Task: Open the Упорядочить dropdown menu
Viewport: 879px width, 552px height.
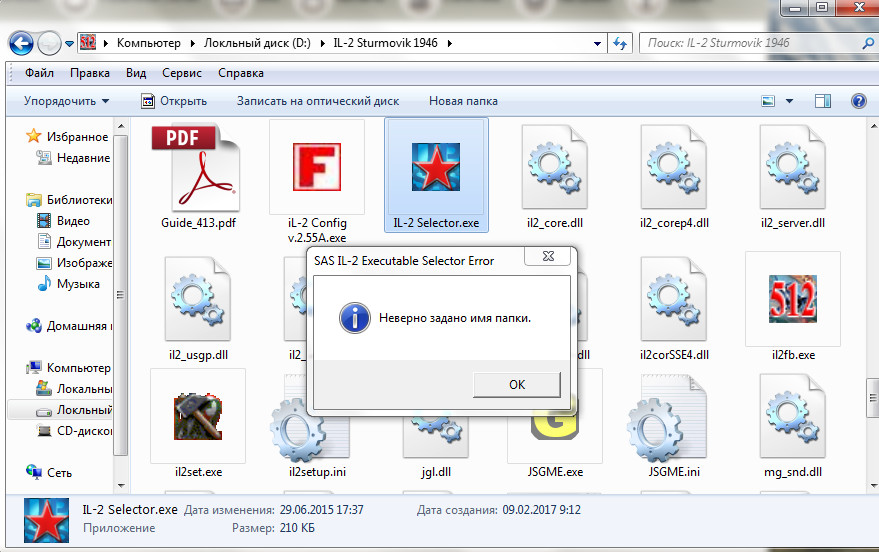Action: pos(66,101)
